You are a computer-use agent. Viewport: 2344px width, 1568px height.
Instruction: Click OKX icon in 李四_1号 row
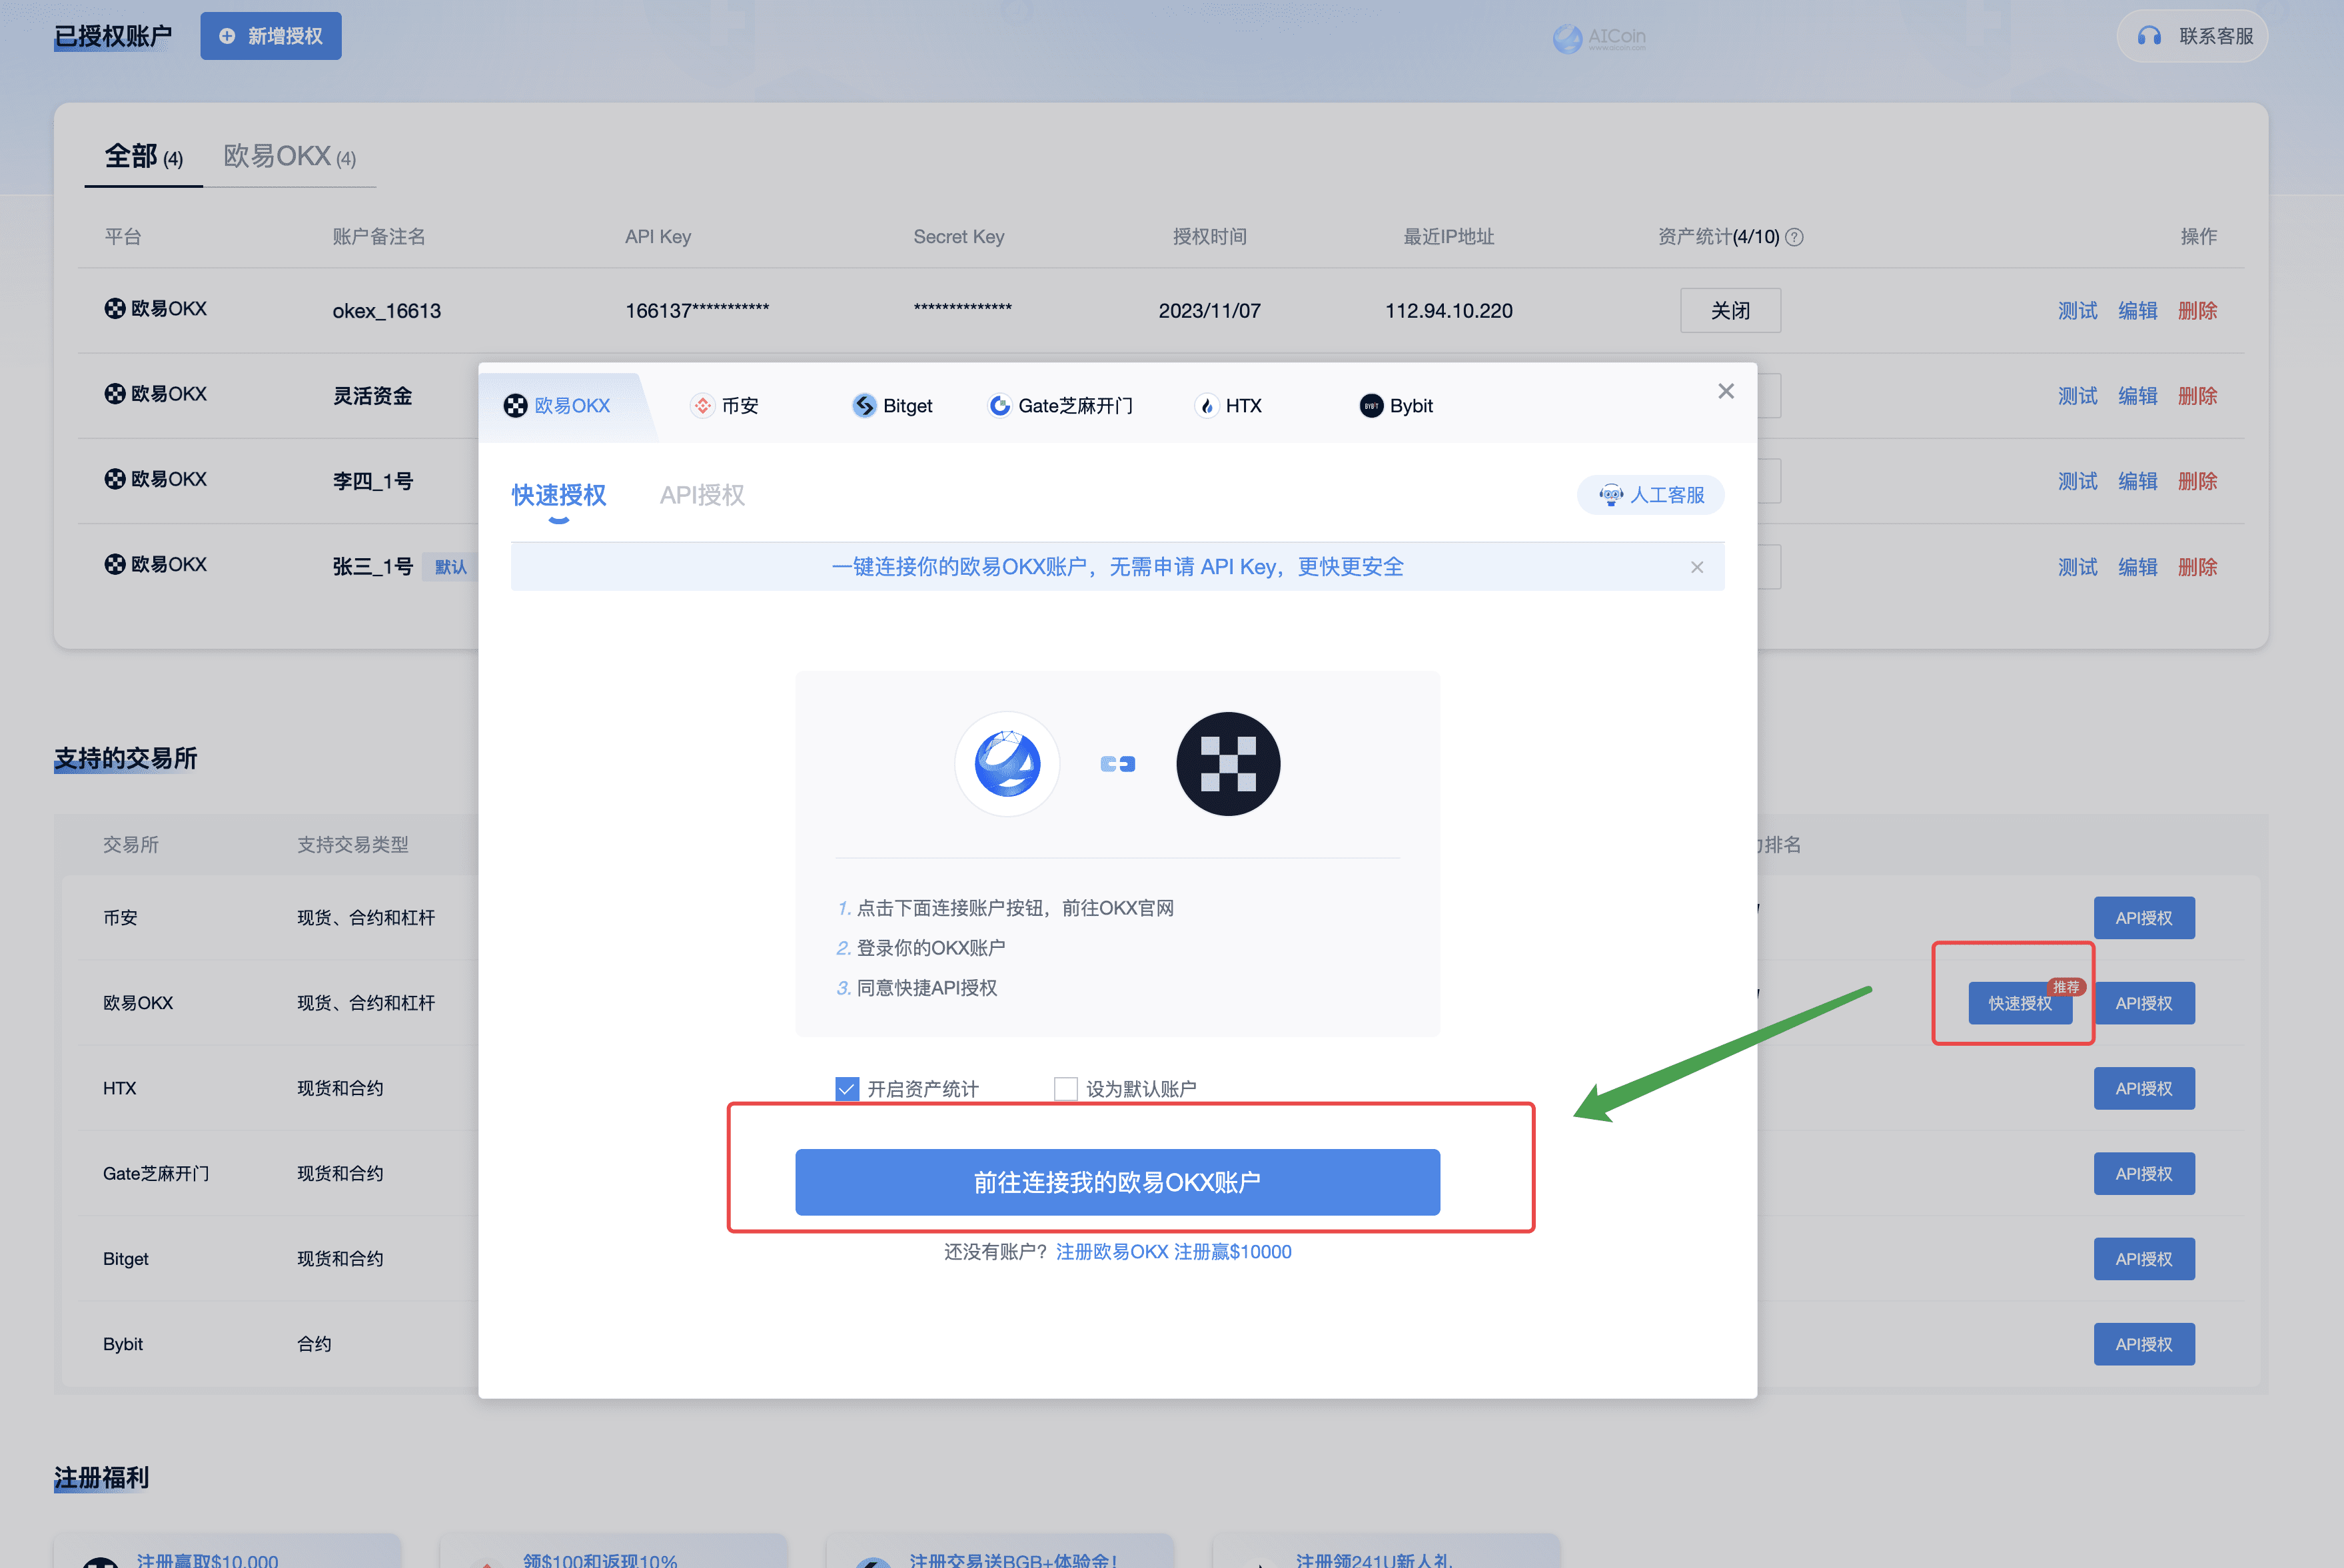tap(115, 479)
